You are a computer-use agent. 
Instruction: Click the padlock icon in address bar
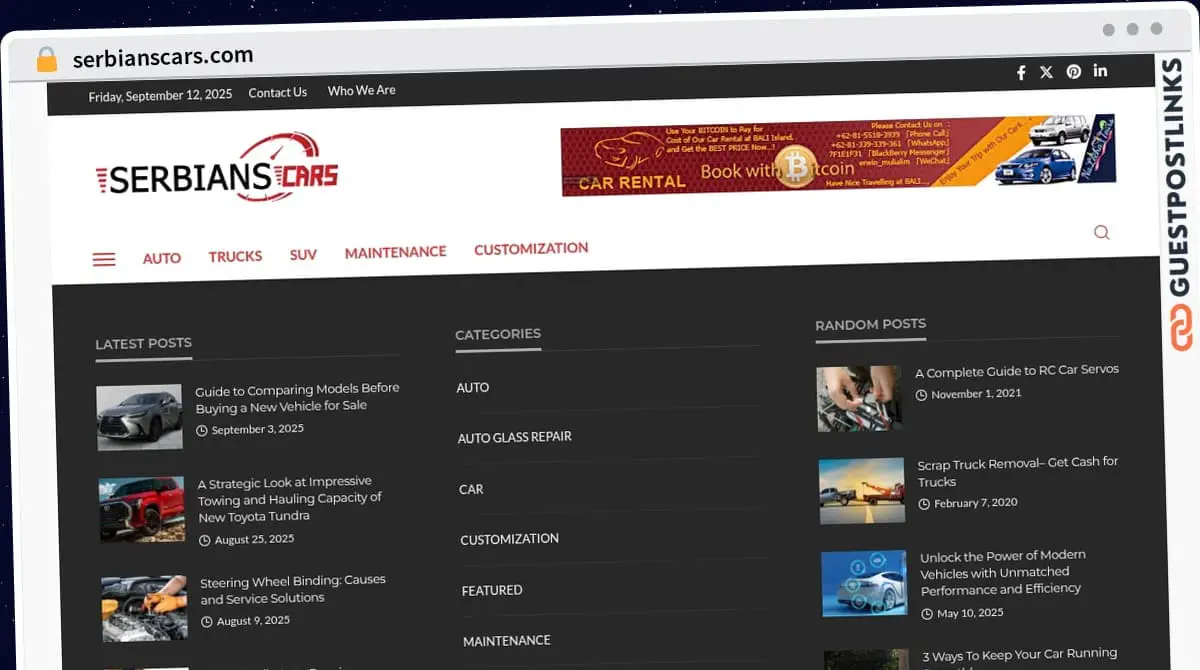coord(46,59)
